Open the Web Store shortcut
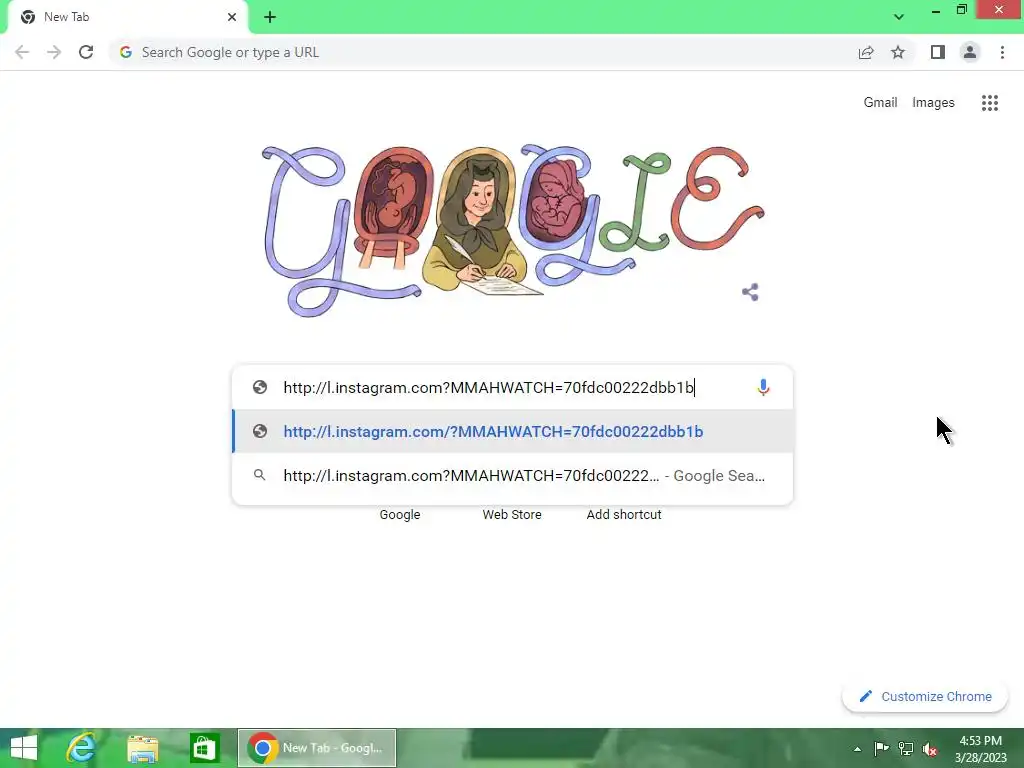Viewport: 1024px width, 768px height. coord(512,515)
